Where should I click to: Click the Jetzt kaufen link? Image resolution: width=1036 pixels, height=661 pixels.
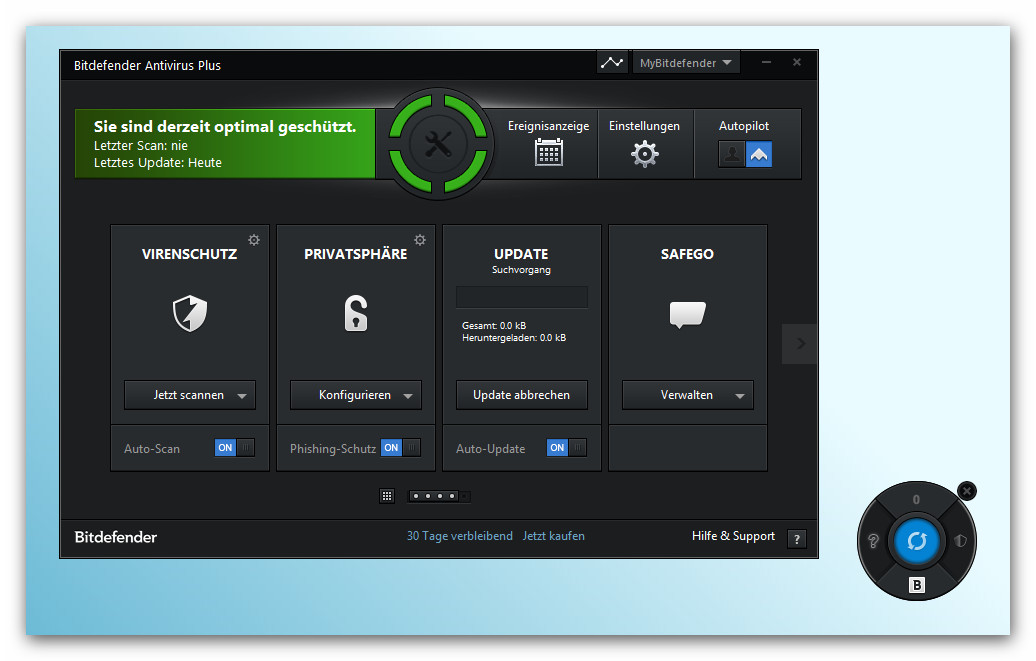coord(553,536)
